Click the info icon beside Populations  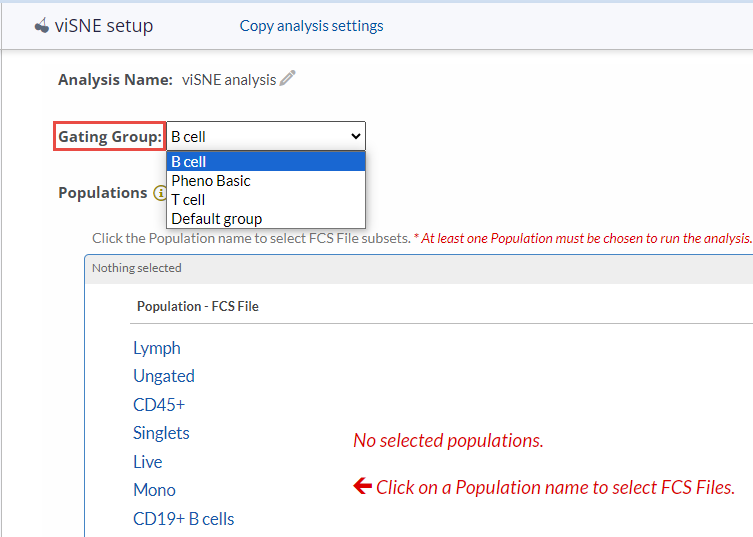(159, 193)
